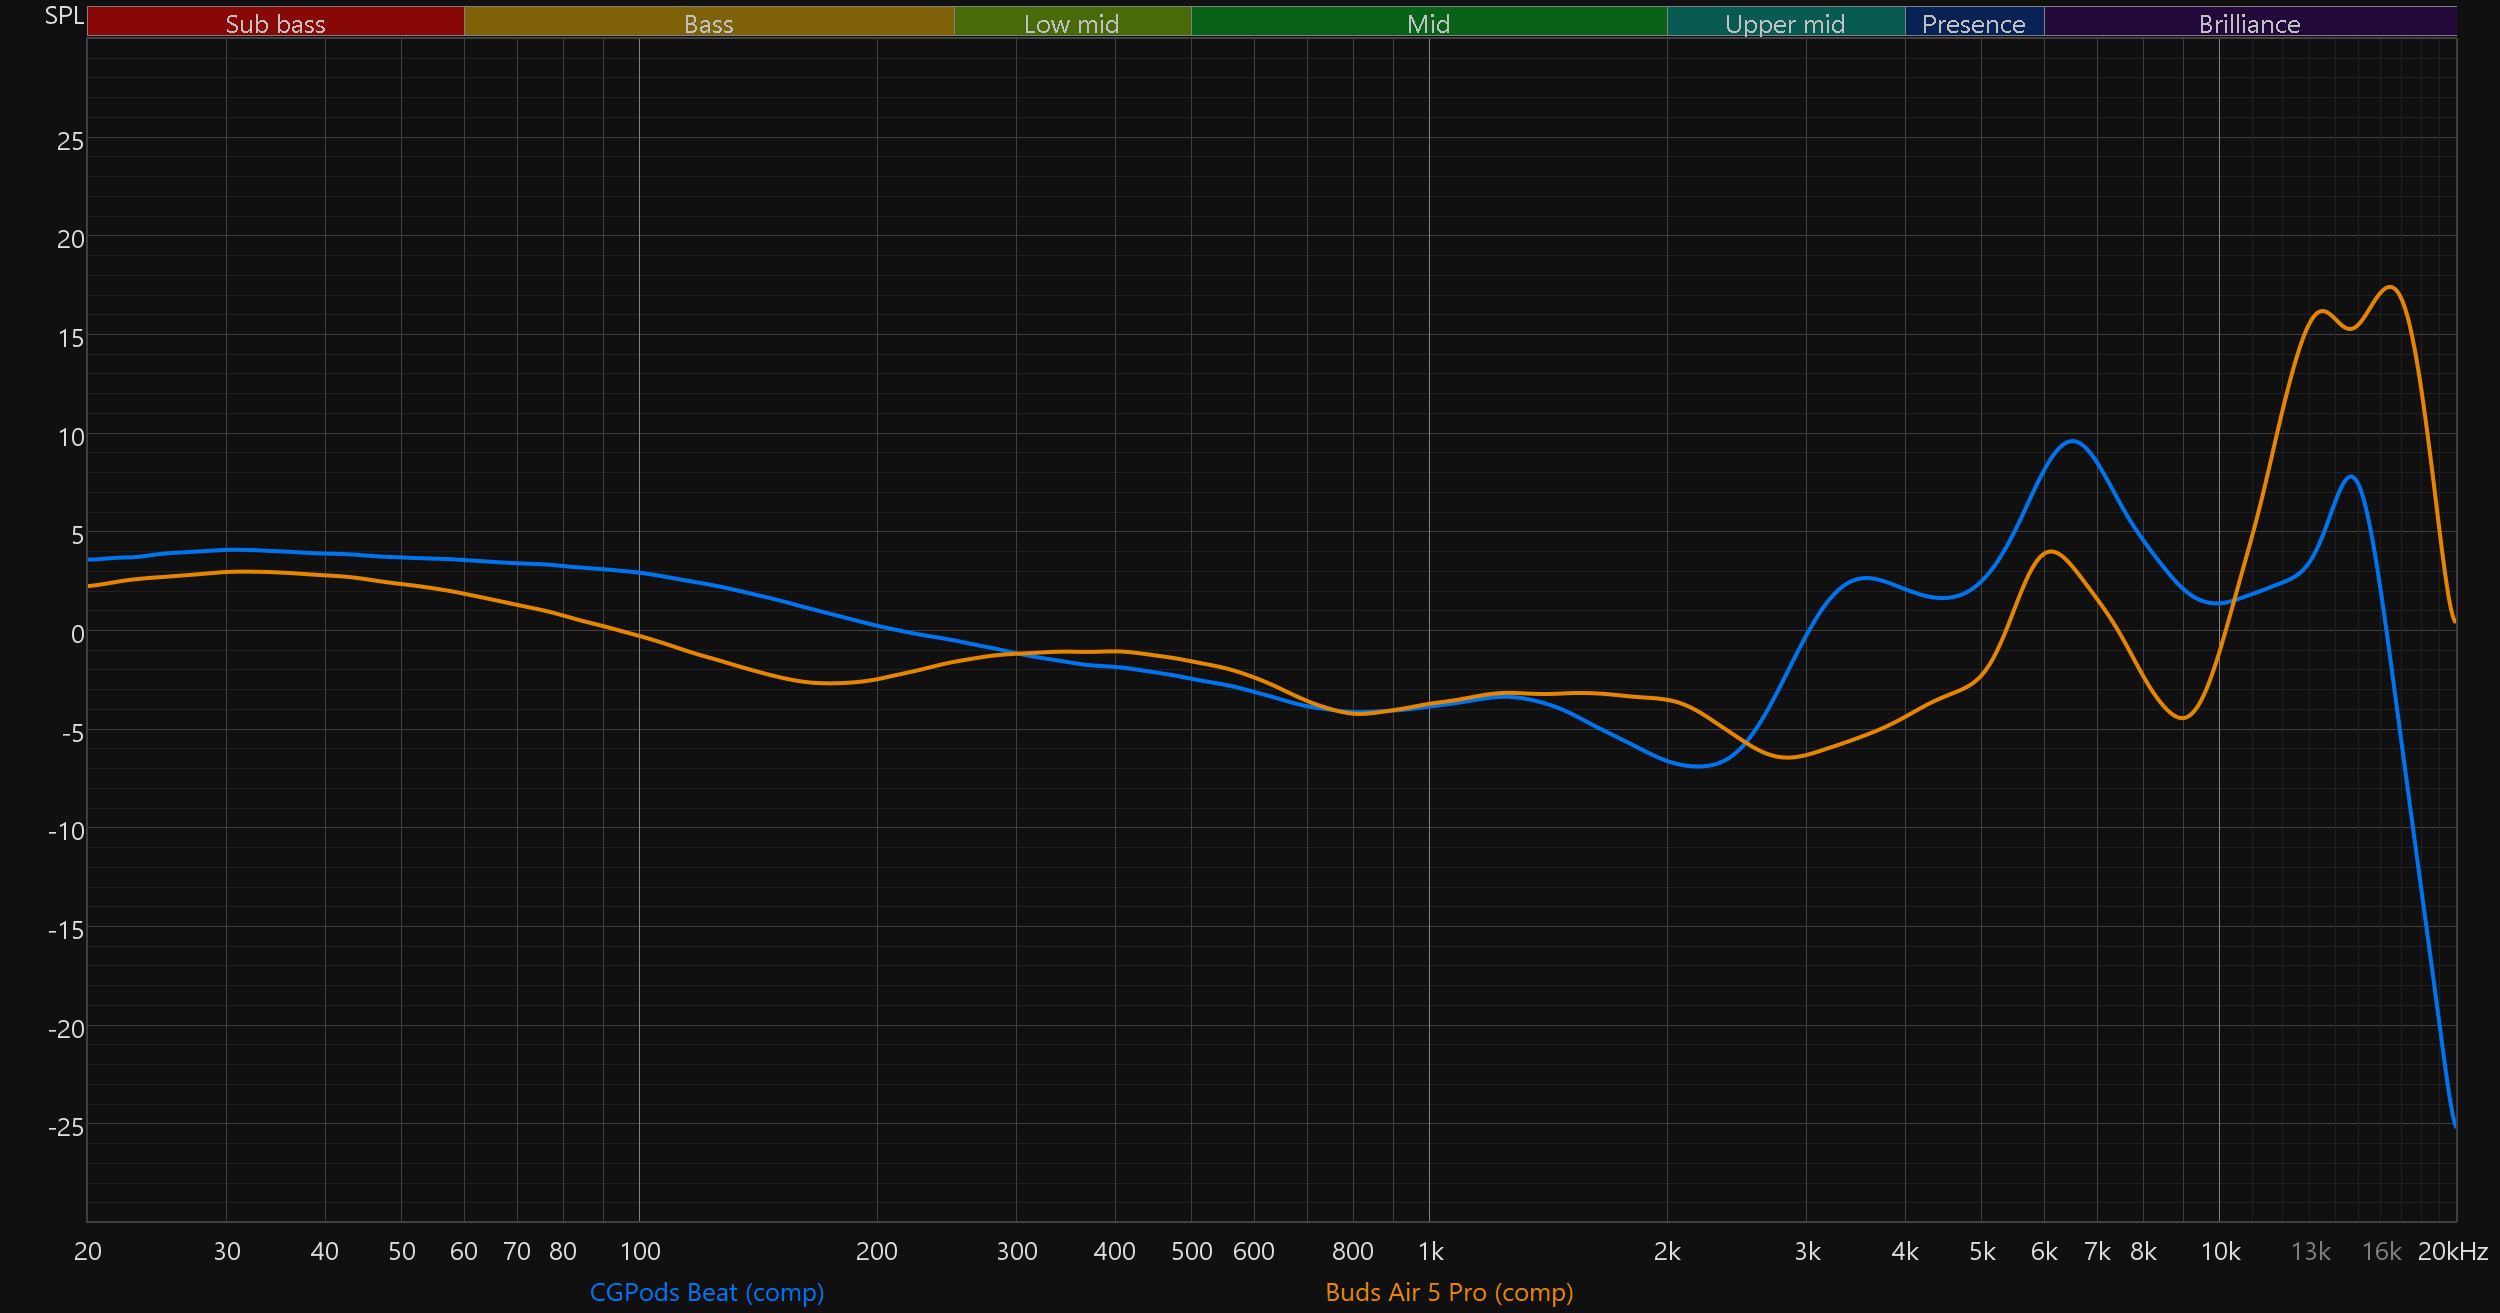This screenshot has height=1313, width=2500.
Task: Select the Bass frequency band header
Action: click(x=708, y=23)
